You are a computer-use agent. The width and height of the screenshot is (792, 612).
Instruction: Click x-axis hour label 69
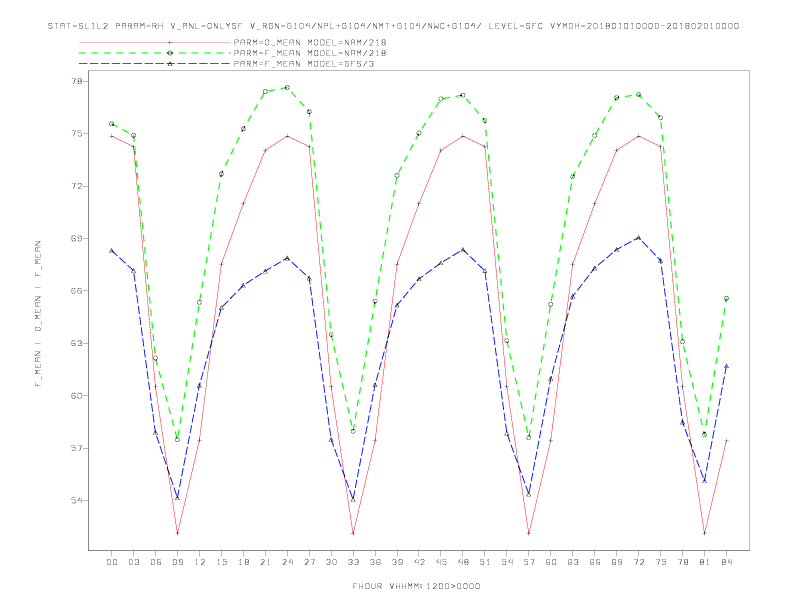(617, 562)
